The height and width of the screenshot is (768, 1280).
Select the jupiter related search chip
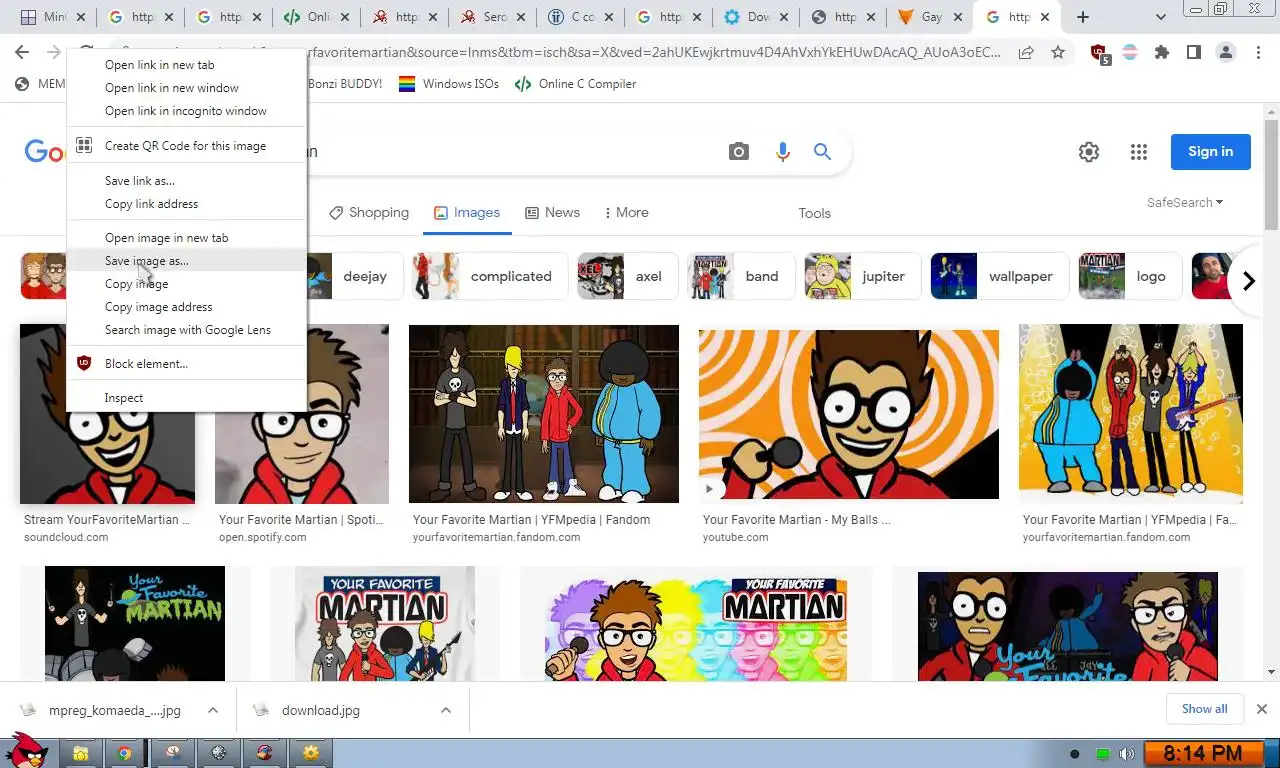coord(863,276)
